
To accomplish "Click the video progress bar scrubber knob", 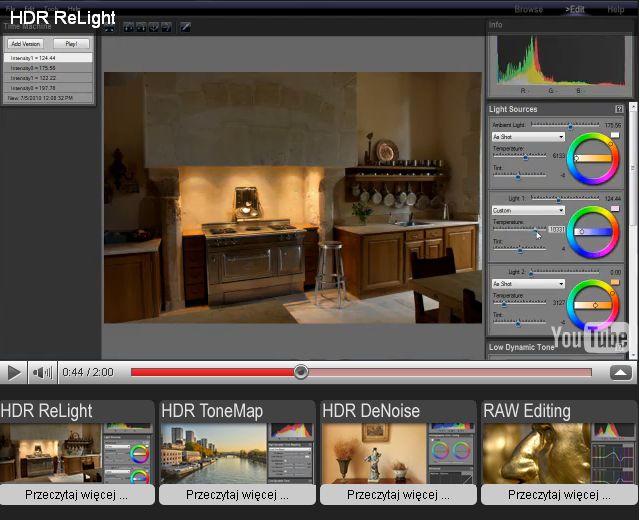I will click(301, 372).
